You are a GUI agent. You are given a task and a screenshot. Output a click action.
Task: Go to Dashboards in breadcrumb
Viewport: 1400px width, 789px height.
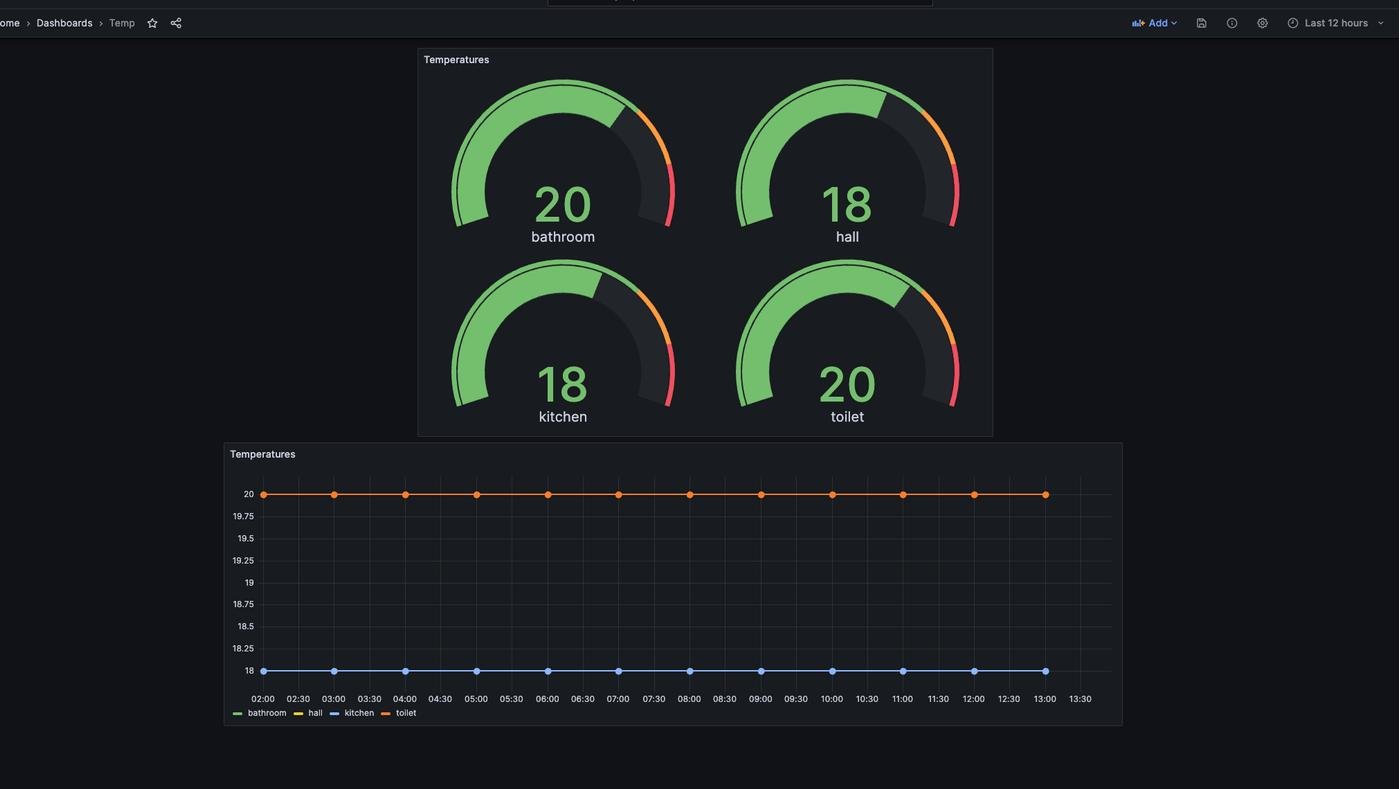[64, 23]
